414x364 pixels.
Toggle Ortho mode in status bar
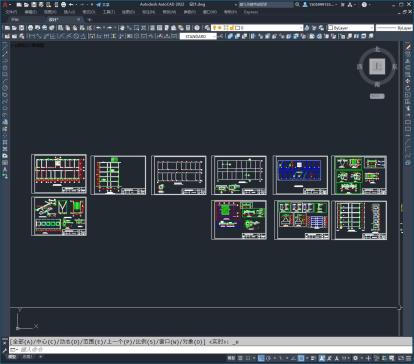[261, 358]
